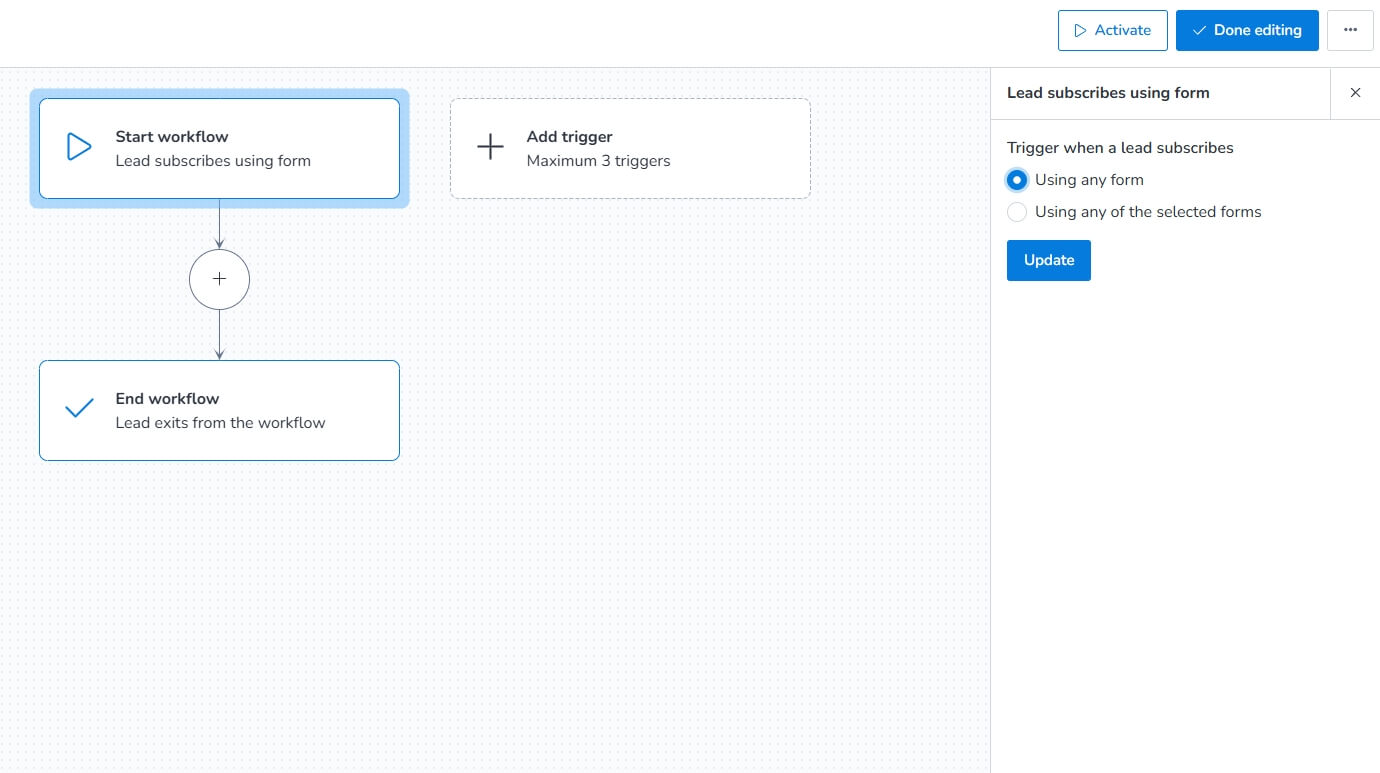Click the play icon in Start workflow node
The image size is (1380, 773).
79,148
